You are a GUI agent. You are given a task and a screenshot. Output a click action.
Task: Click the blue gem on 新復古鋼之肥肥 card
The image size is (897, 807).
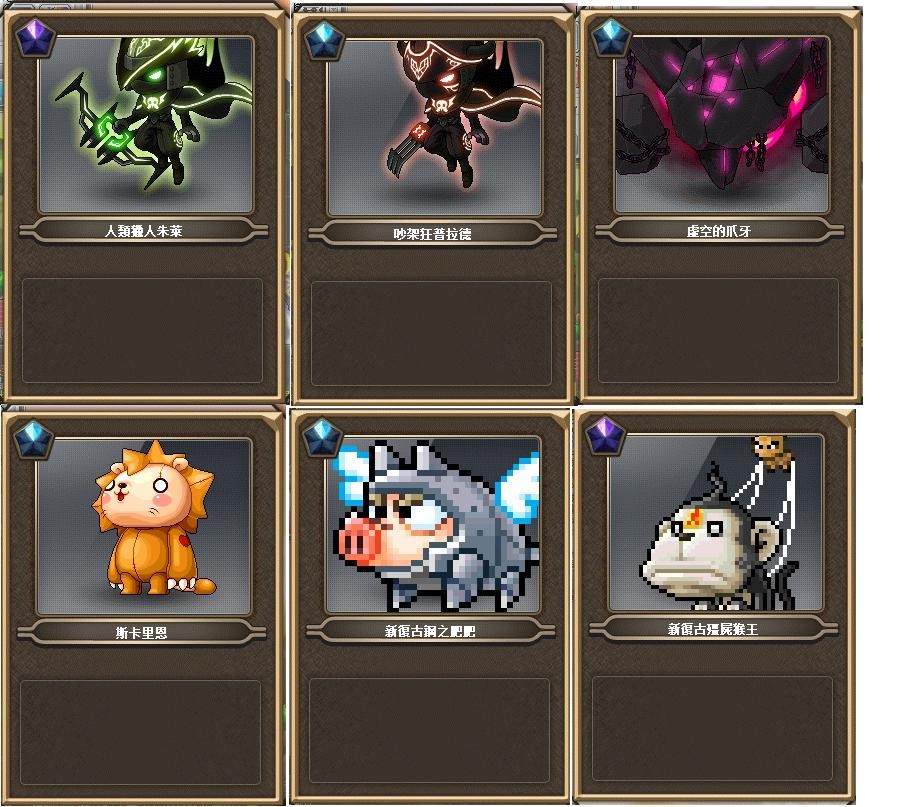(322, 437)
